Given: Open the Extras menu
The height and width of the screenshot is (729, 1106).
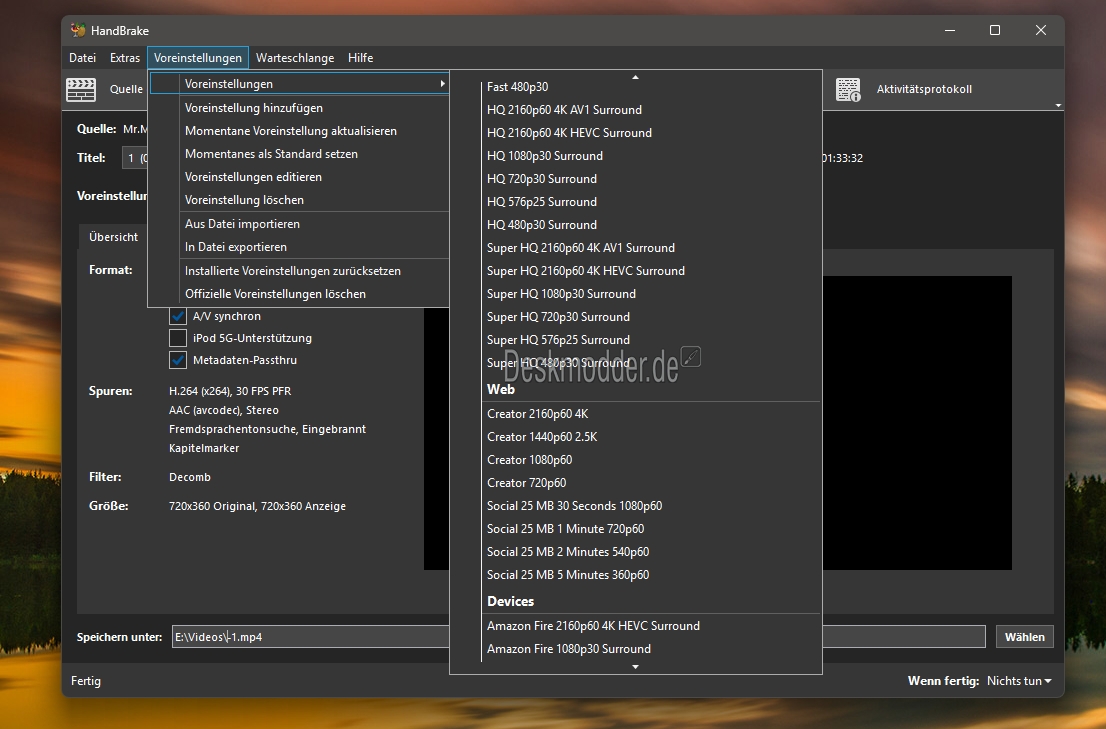Looking at the screenshot, I should 125,58.
